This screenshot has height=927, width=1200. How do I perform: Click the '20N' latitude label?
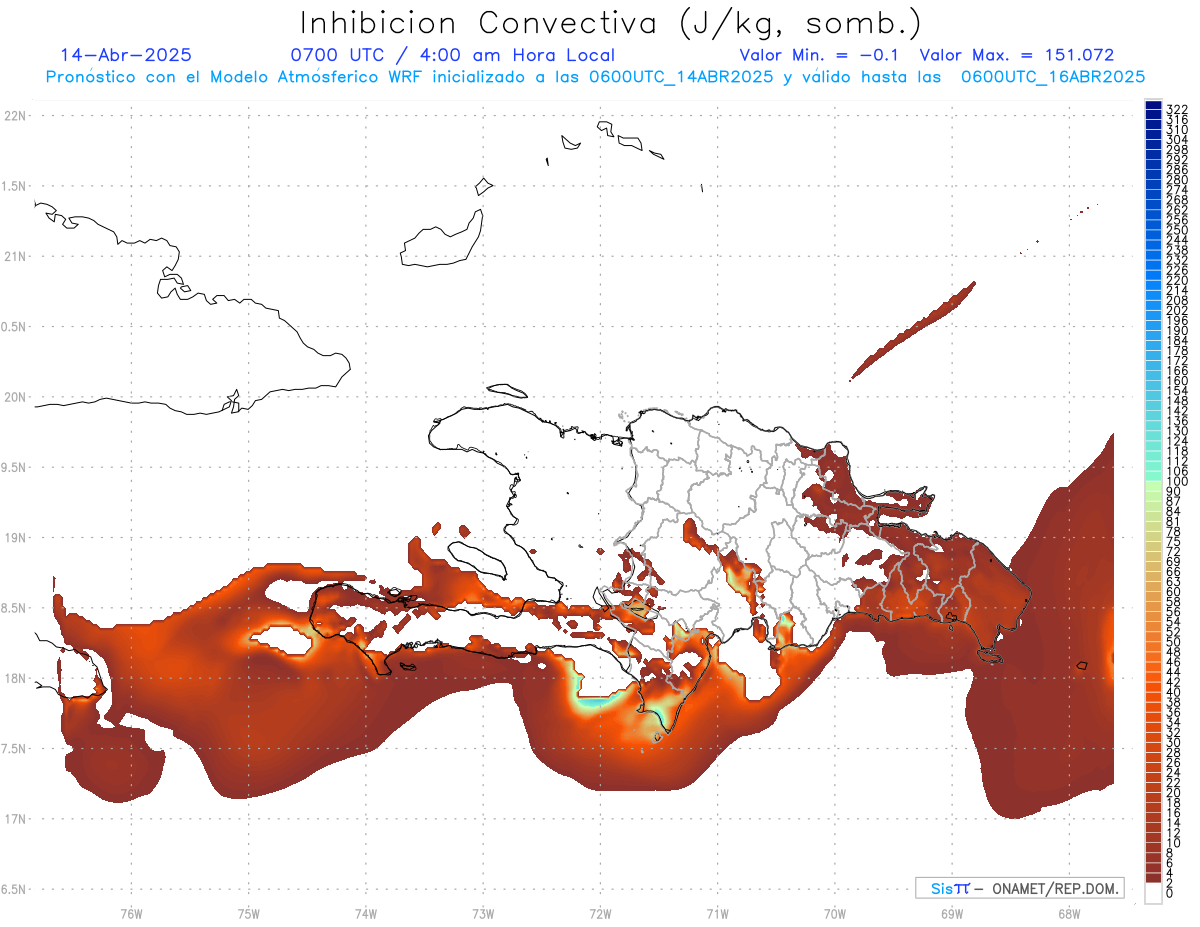pos(15,397)
